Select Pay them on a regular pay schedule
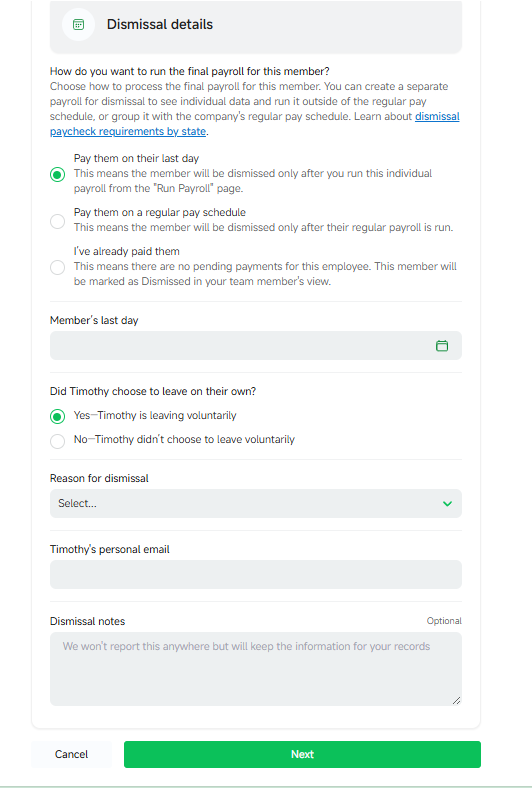 pyautogui.click(x=58, y=221)
